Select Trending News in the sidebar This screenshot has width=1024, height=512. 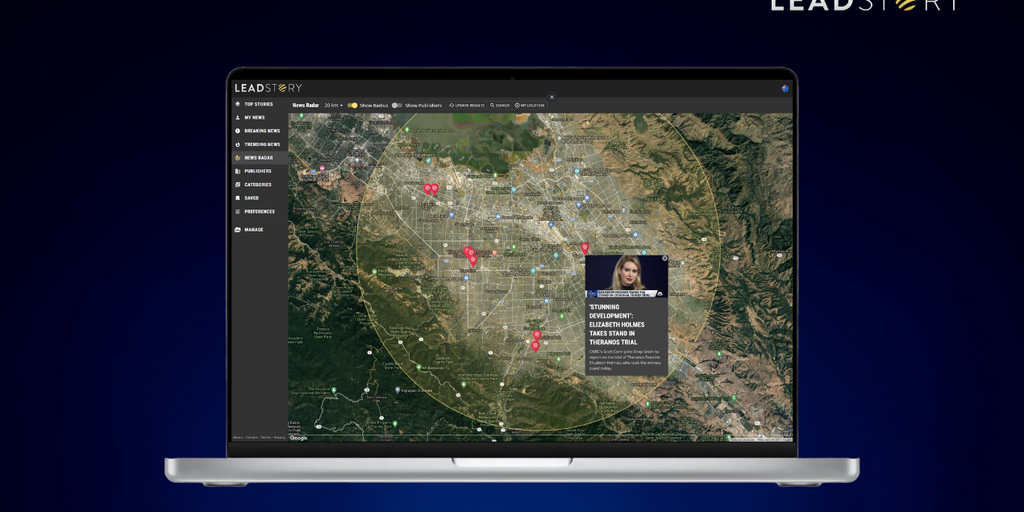260,144
